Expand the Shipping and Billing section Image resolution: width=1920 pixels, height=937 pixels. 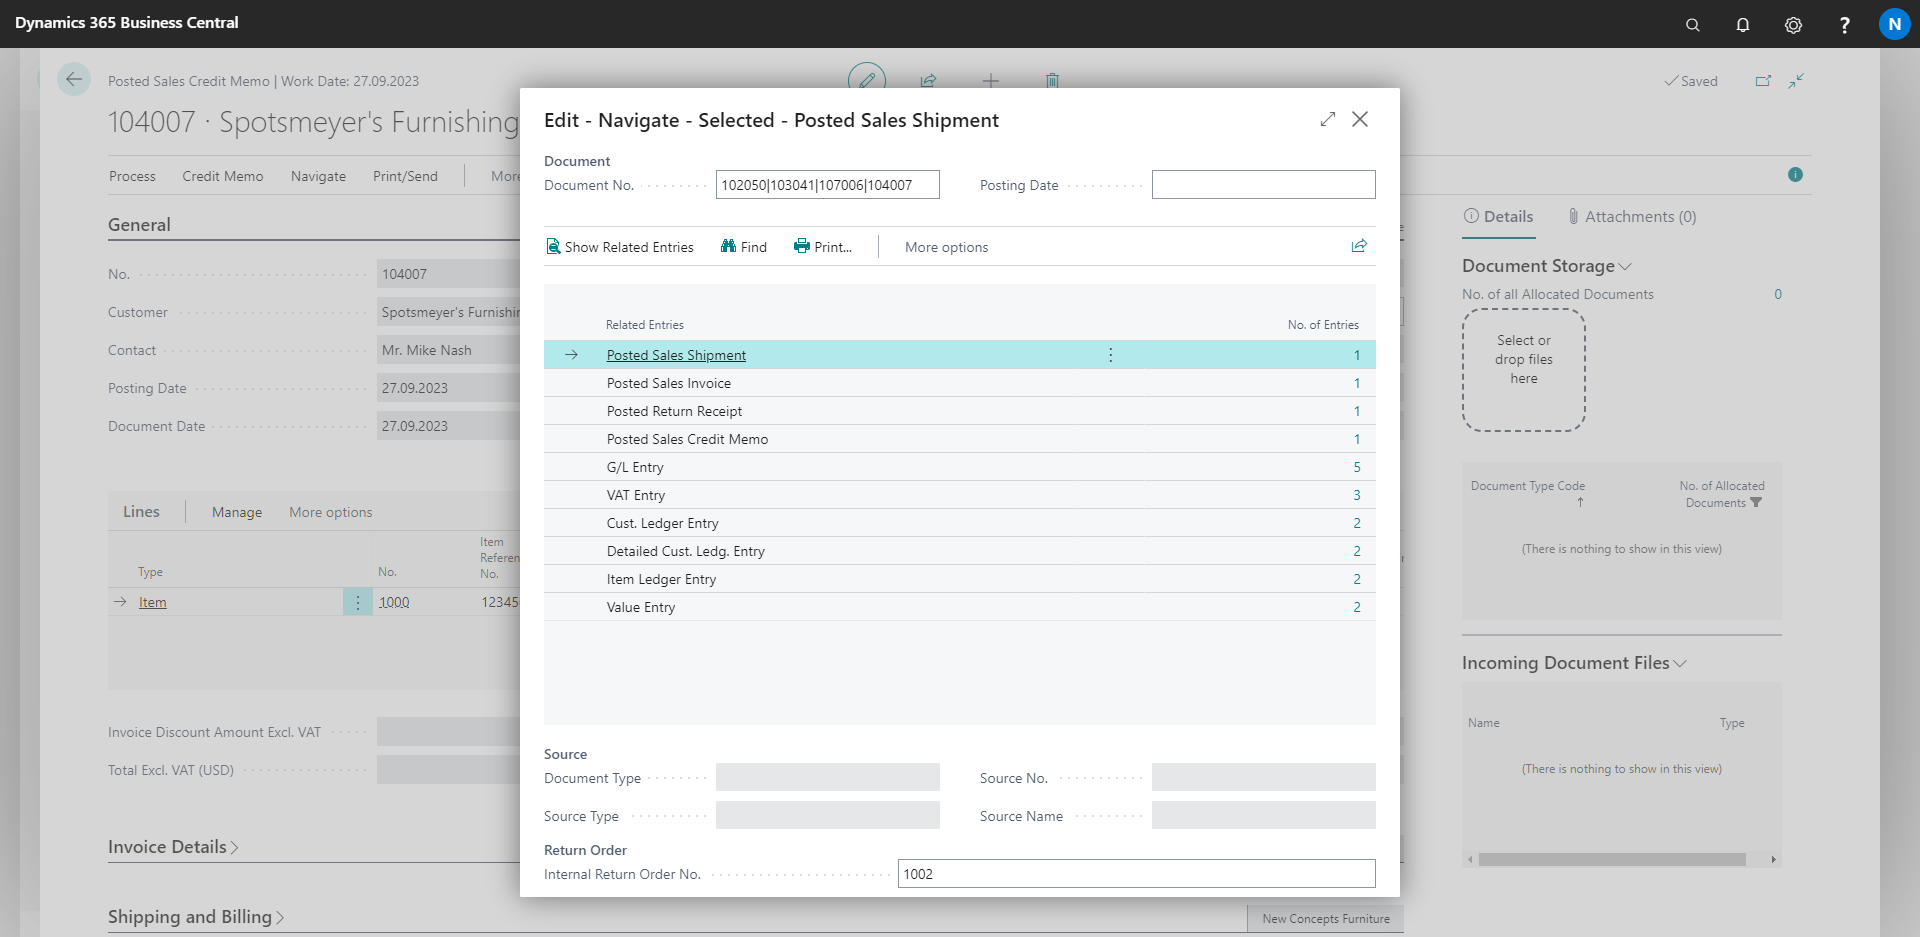196,917
